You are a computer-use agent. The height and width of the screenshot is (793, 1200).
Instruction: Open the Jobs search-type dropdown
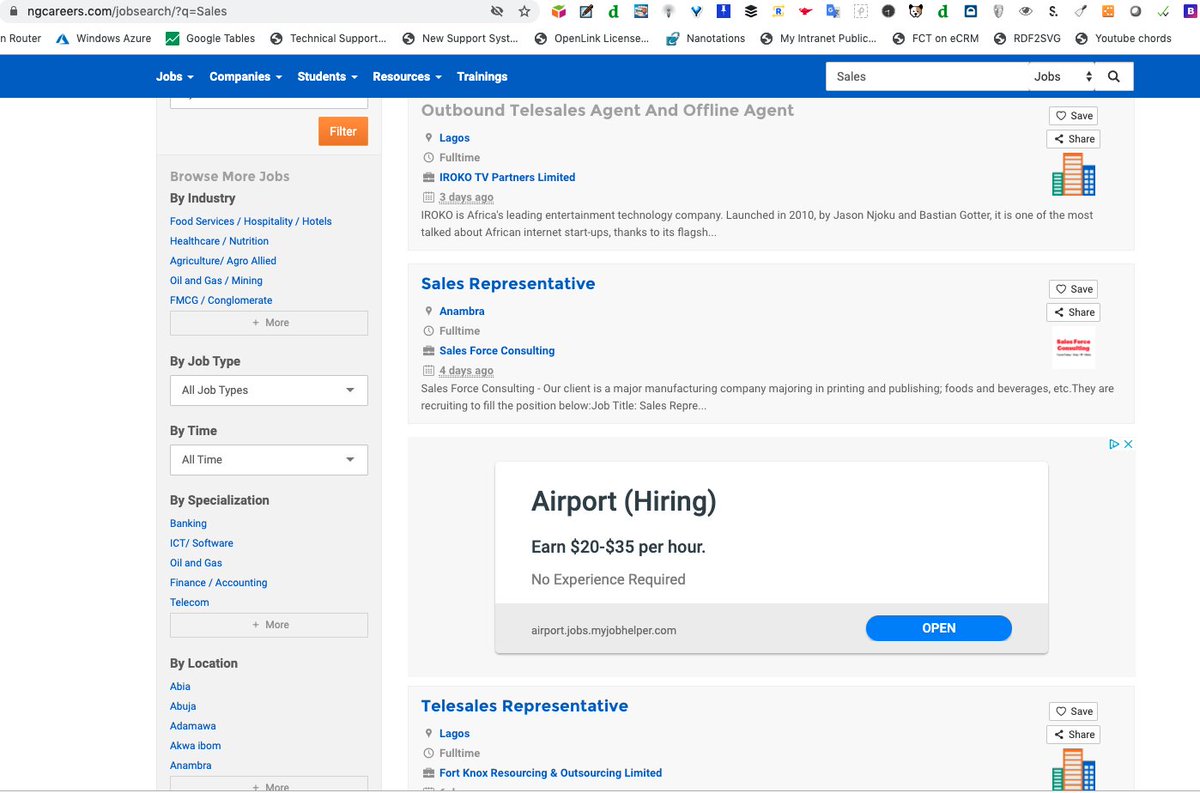(x=1063, y=76)
